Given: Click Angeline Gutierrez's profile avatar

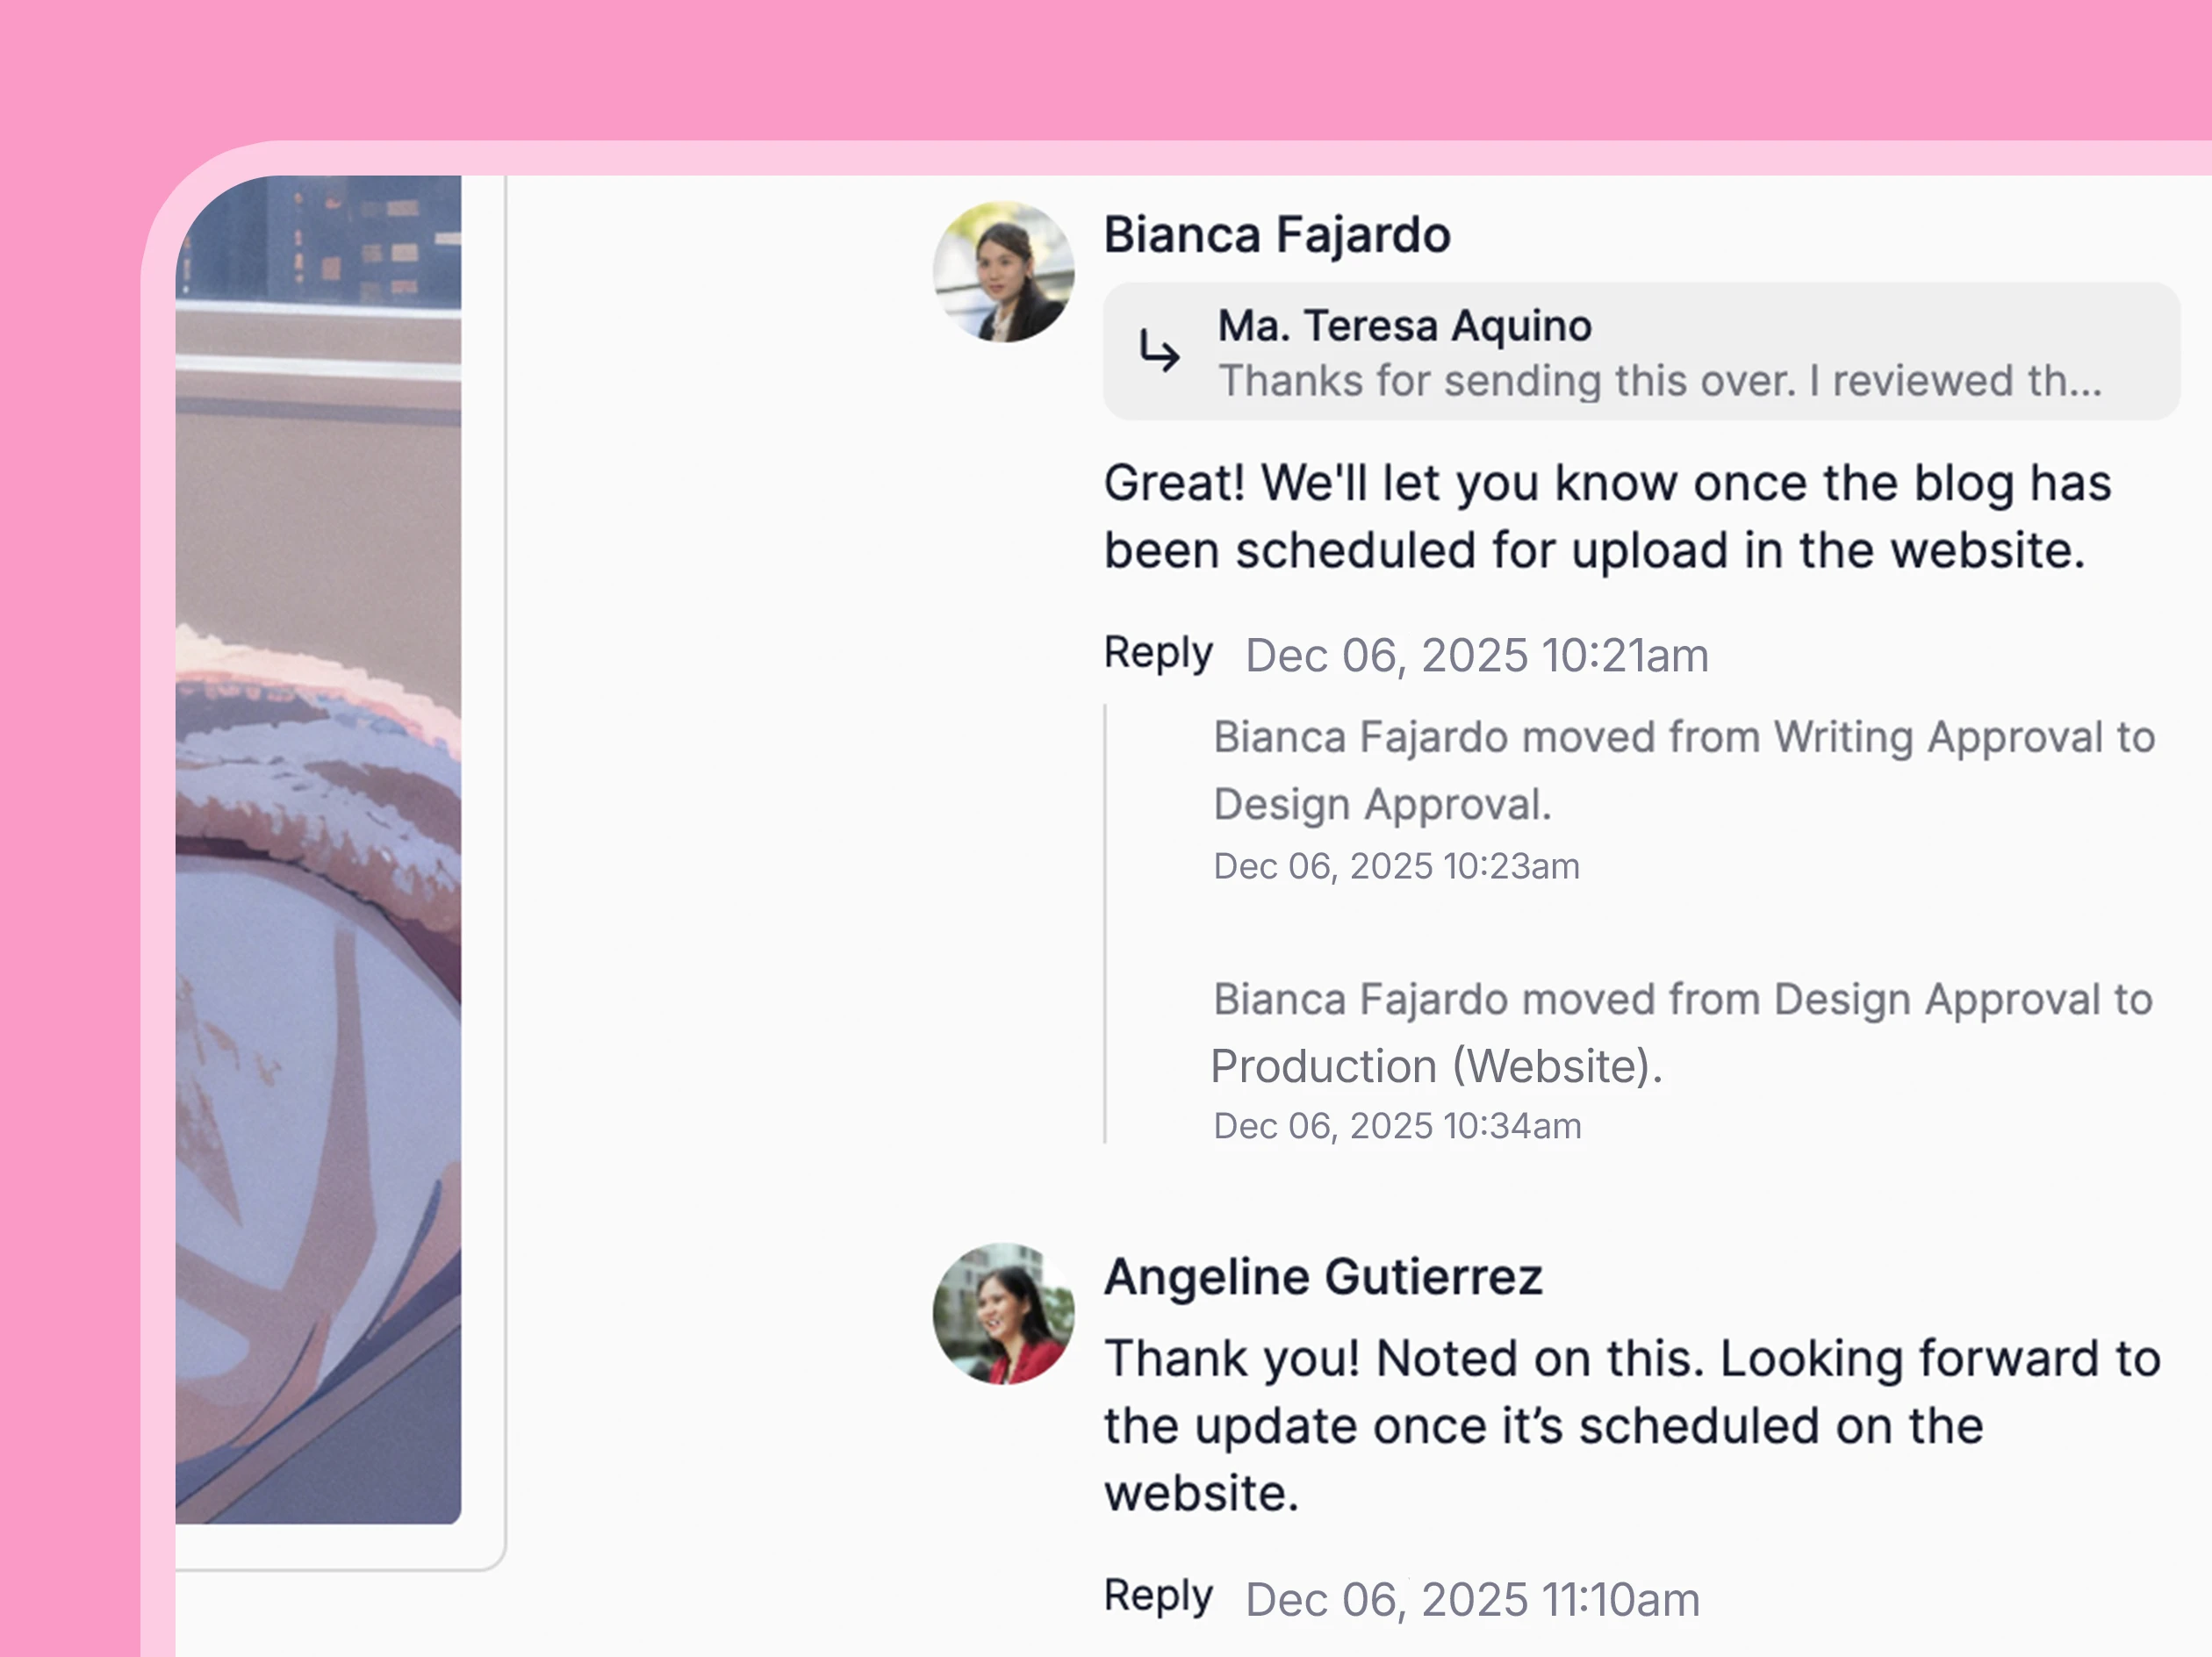Looking at the screenshot, I should tap(1003, 1313).
